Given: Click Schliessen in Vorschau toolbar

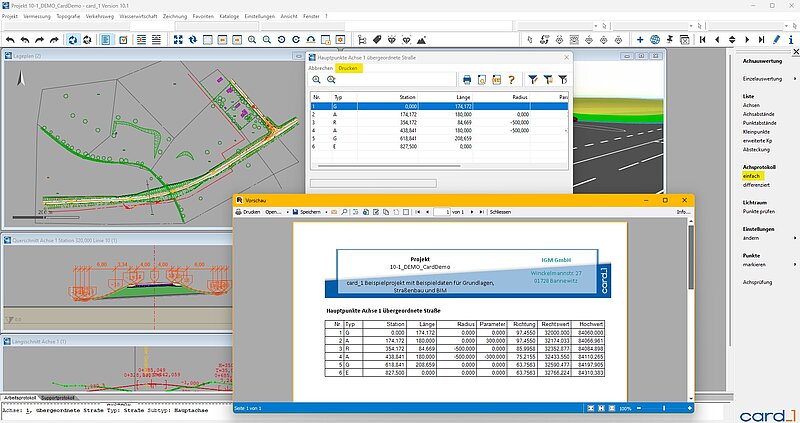Looking at the screenshot, I should (x=500, y=212).
